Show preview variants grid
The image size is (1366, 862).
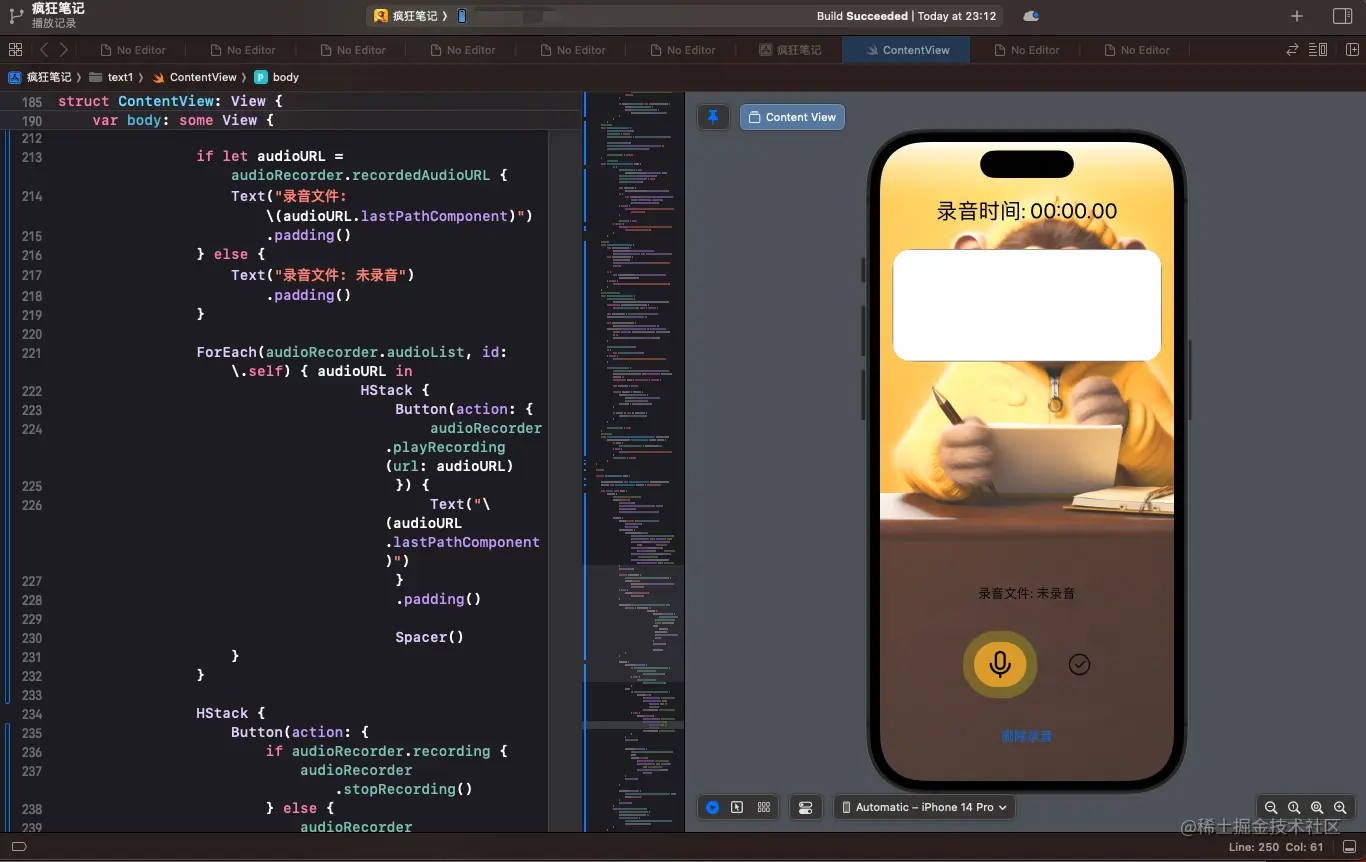[764, 807]
